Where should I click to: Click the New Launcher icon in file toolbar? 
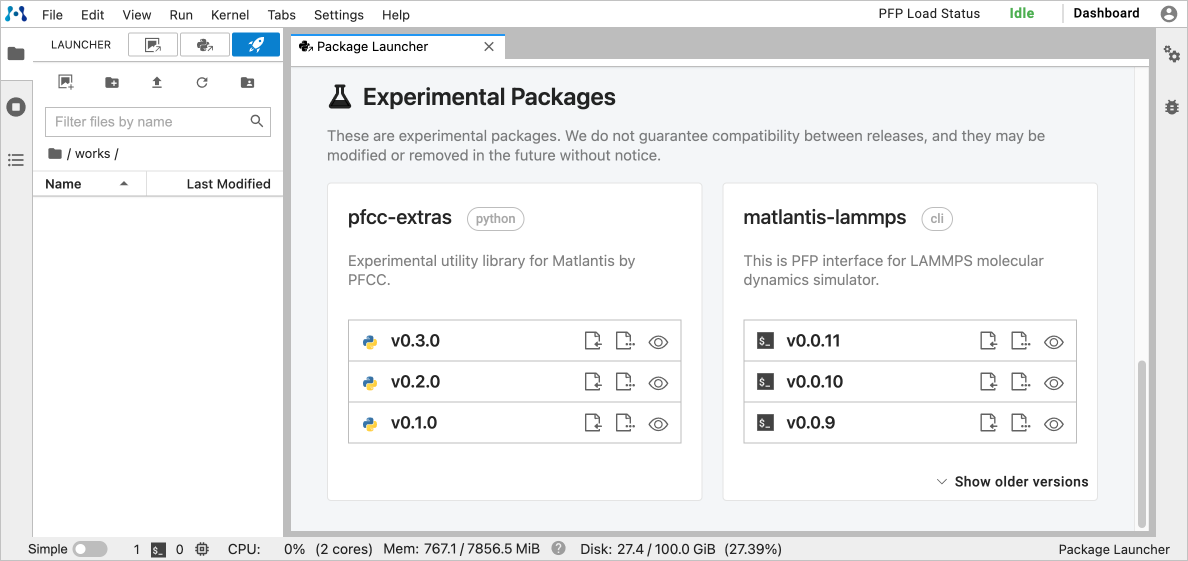click(66, 83)
